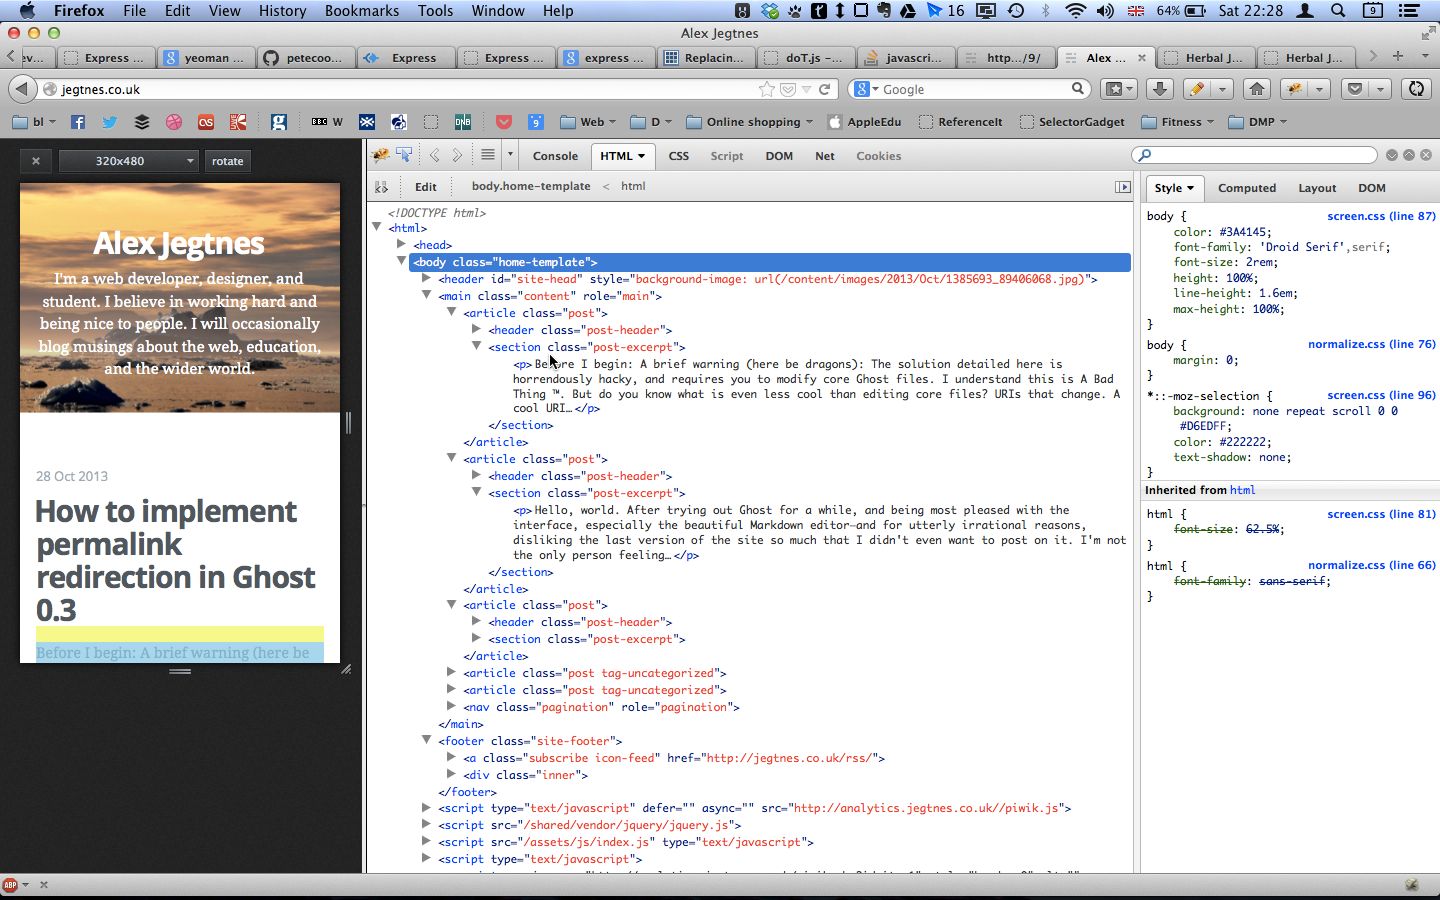
Task: Click the 'Inherited from html' link
Action: pos(1242,490)
